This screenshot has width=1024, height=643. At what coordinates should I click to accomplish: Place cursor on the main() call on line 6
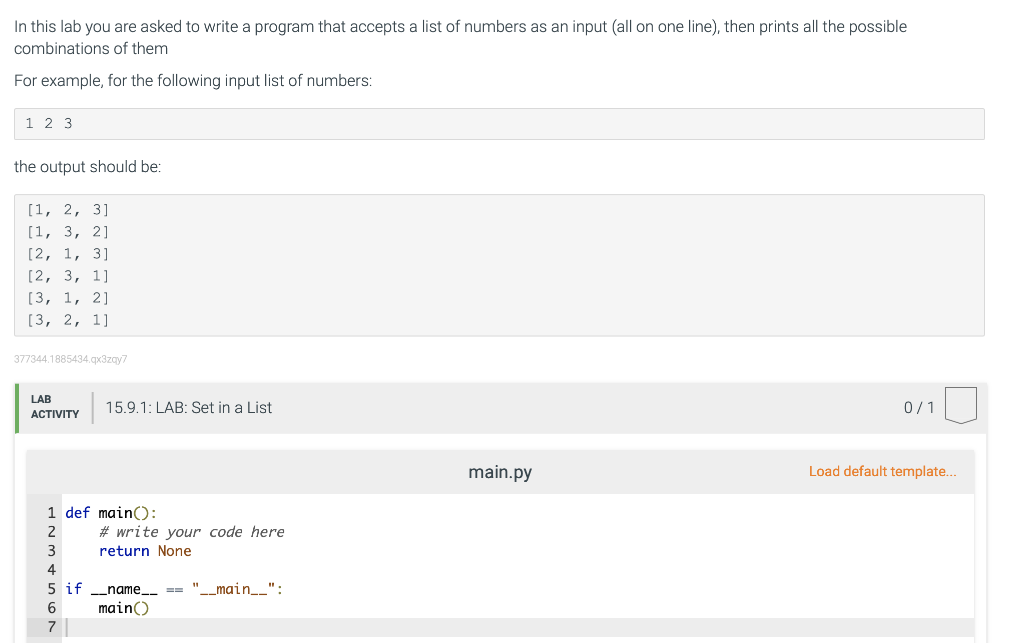pos(123,608)
